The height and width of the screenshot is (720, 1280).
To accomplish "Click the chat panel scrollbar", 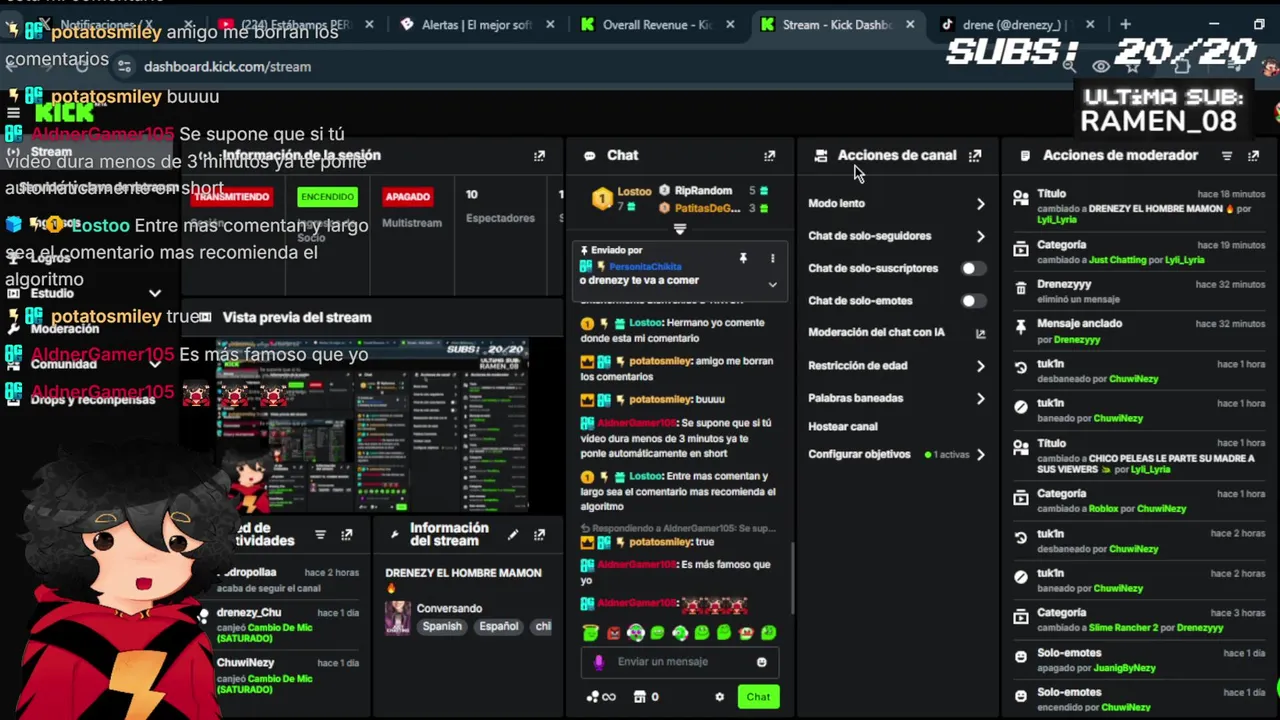I will tap(793, 578).
